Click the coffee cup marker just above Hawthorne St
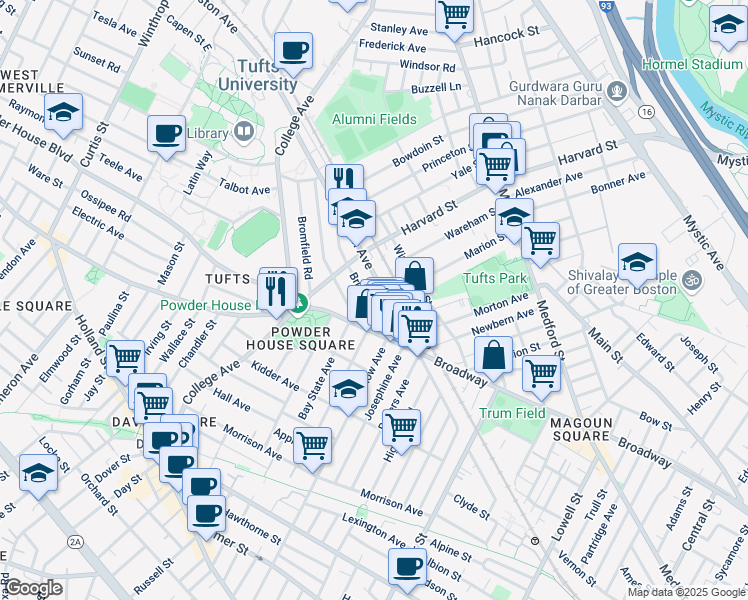This screenshot has width=748, height=600. pyautogui.click(x=207, y=515)
